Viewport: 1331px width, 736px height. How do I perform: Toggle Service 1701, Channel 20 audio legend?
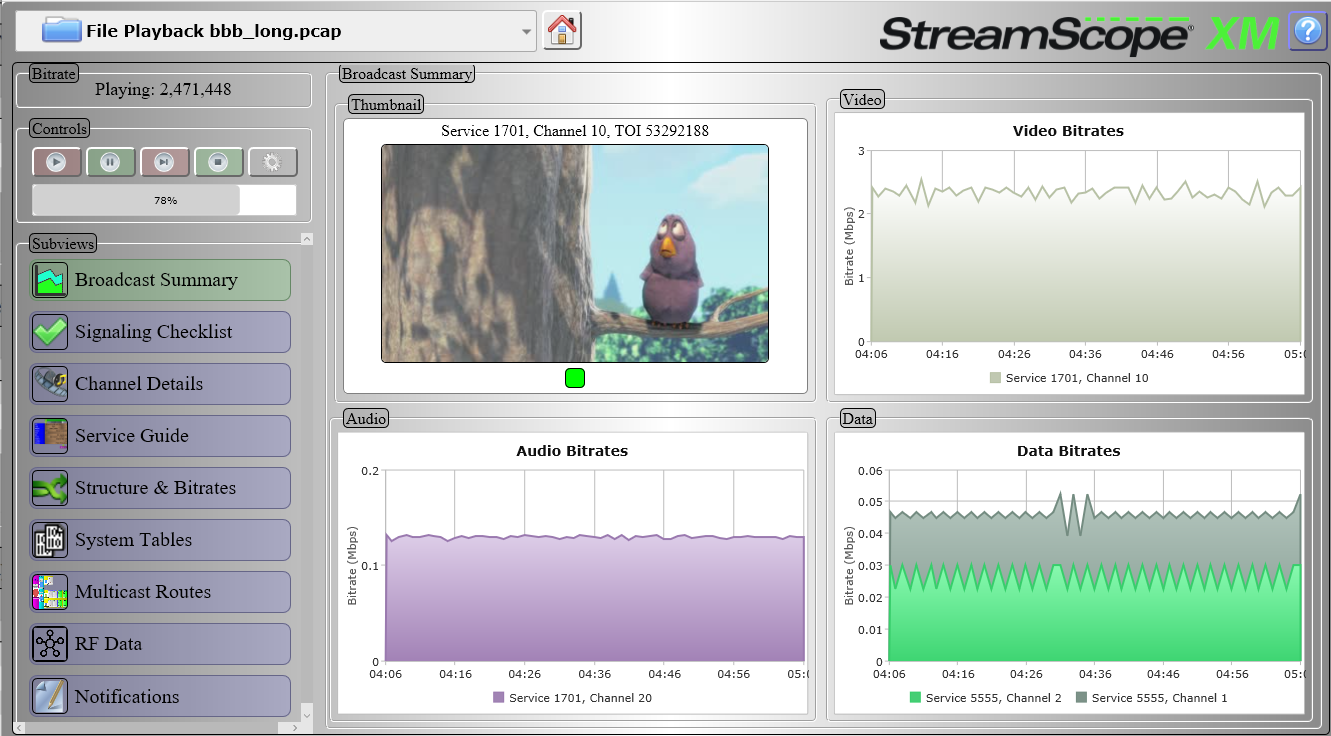tap(572, 698)
